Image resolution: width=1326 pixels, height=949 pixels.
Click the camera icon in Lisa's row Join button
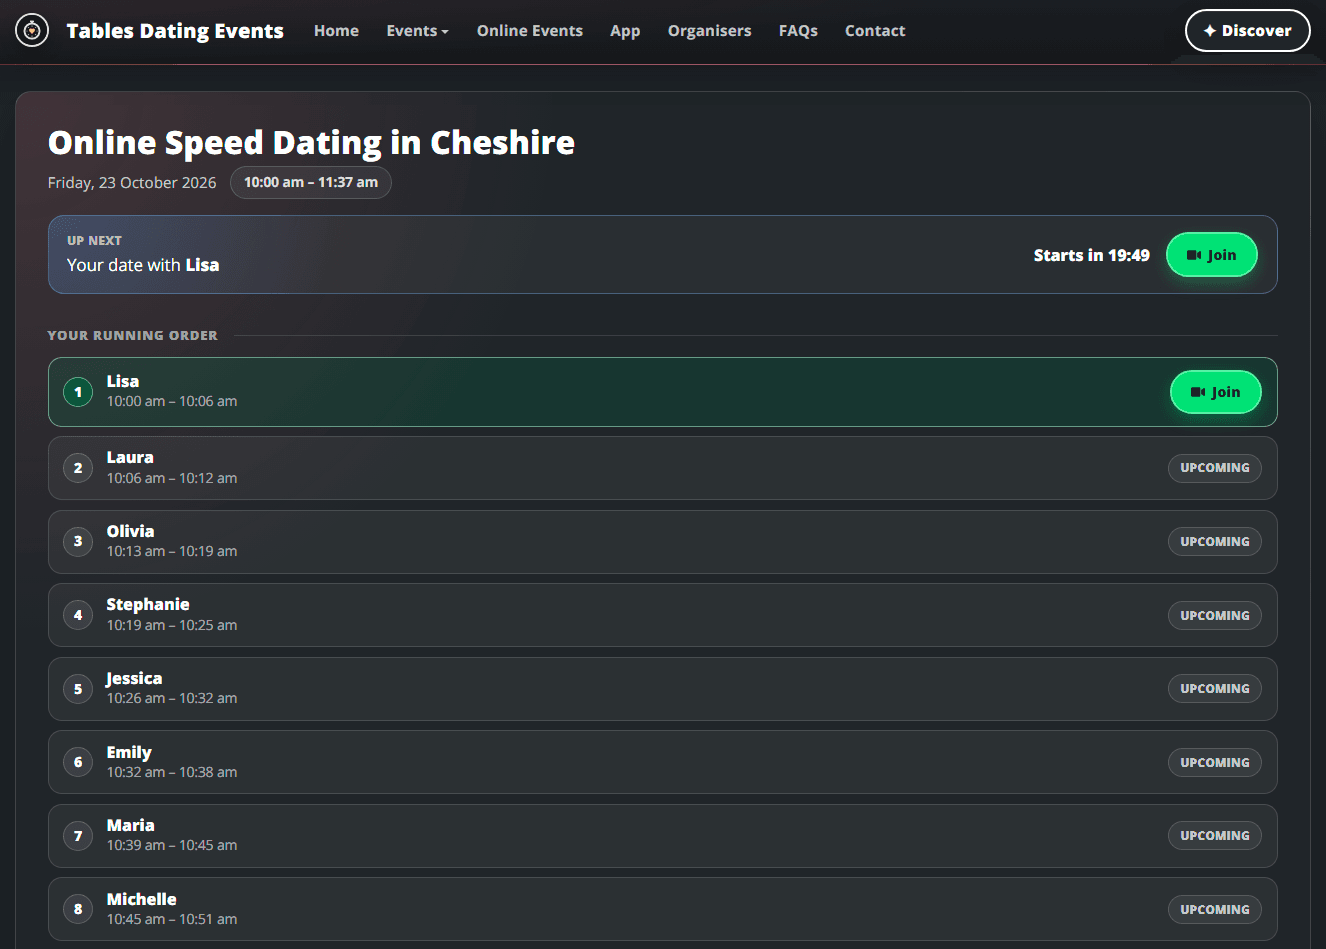point(1198,392)
